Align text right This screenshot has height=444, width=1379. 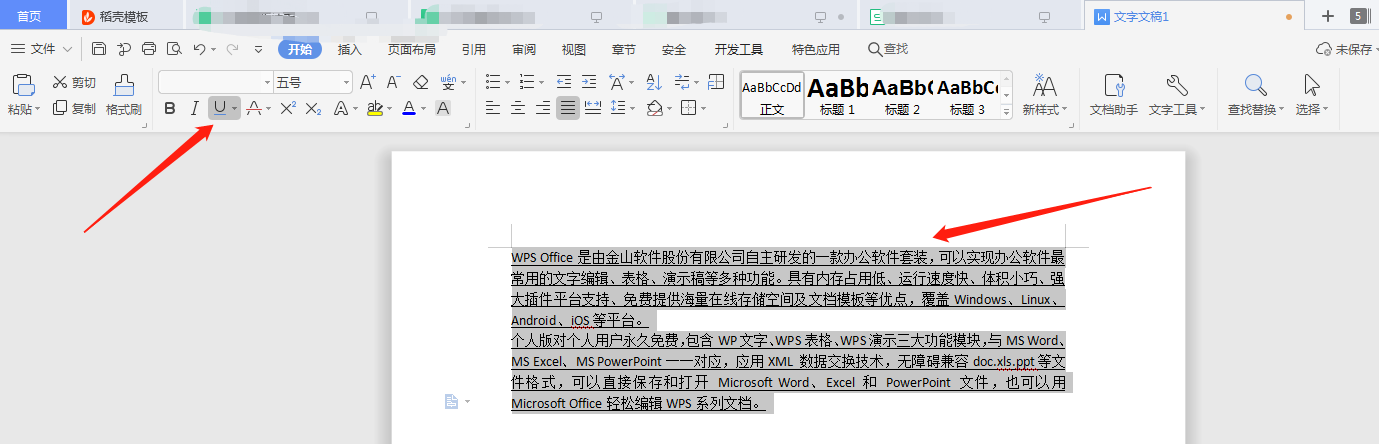(543, 108)
